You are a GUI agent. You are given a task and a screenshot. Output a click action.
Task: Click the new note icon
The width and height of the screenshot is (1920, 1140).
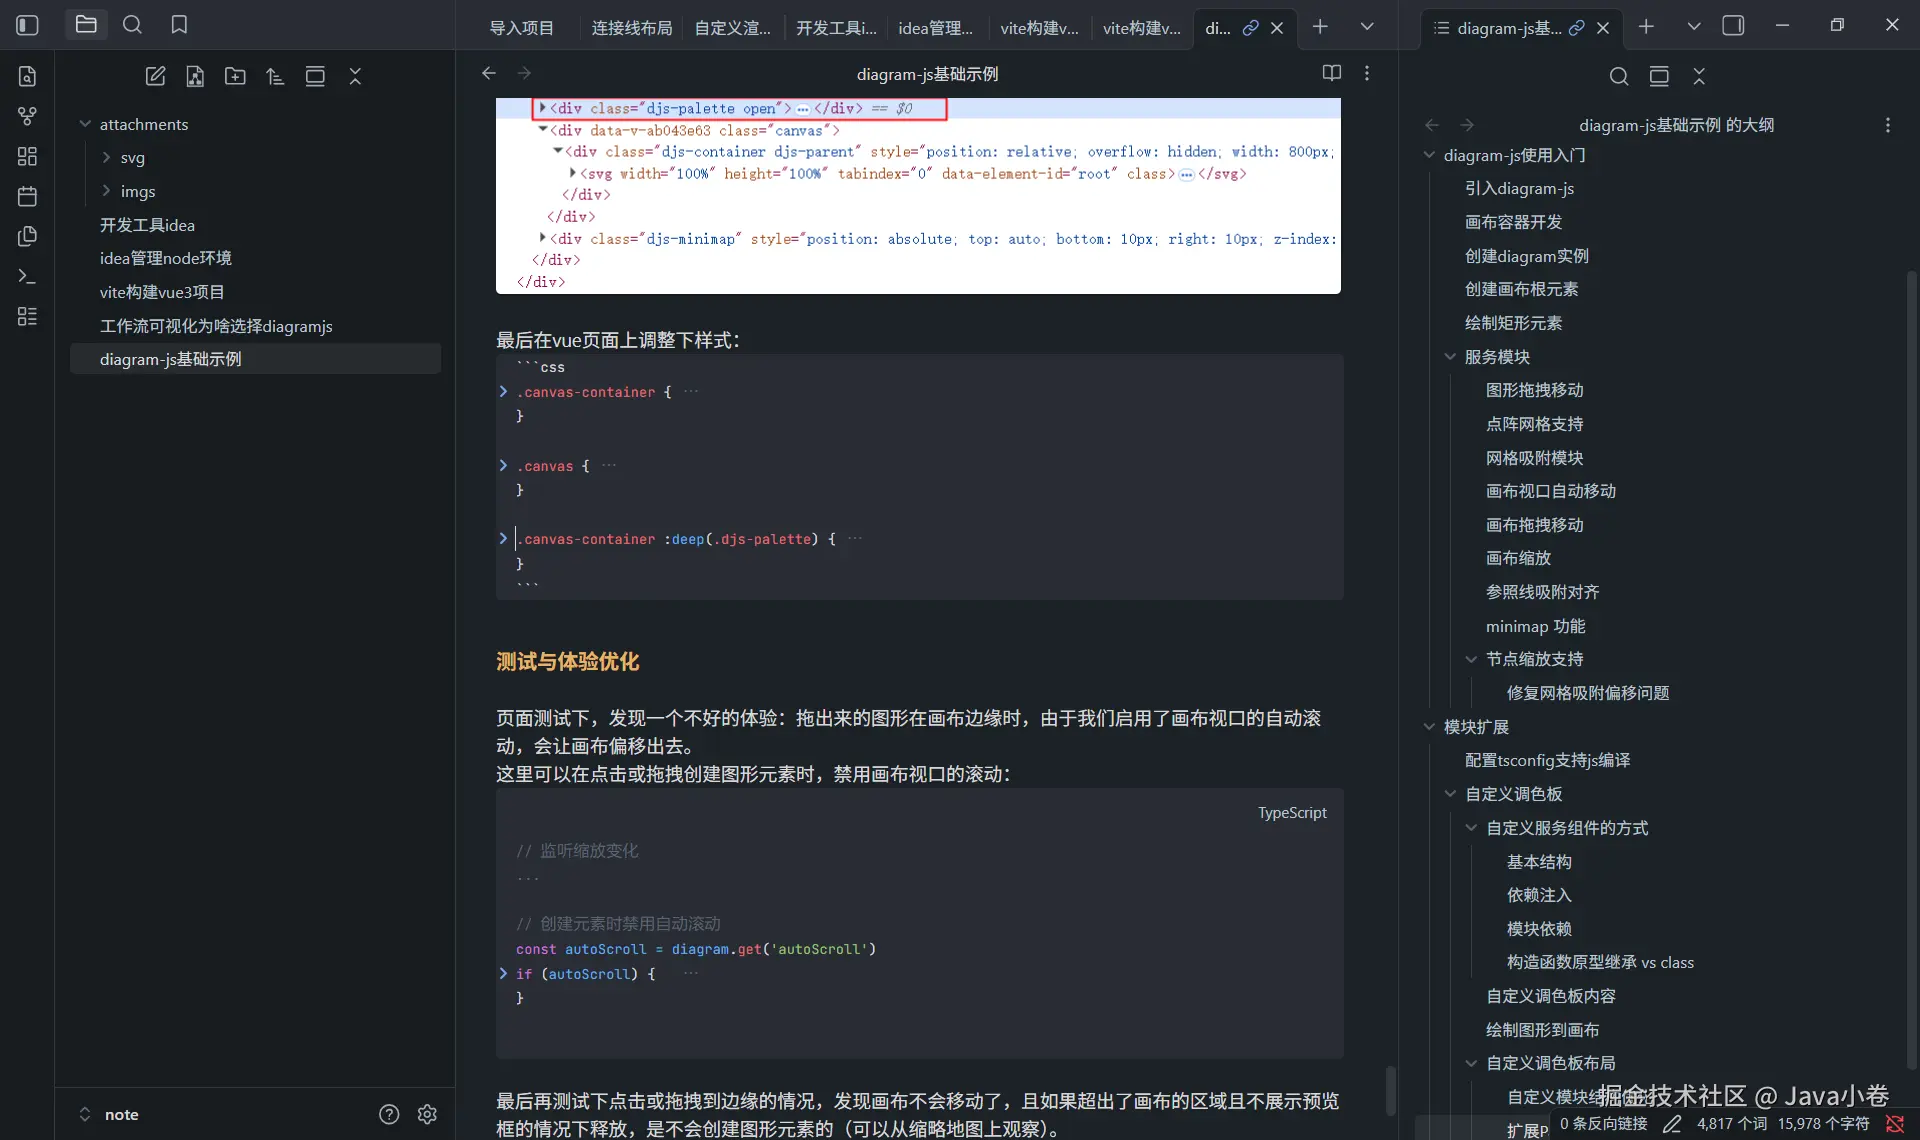[155, 76]
